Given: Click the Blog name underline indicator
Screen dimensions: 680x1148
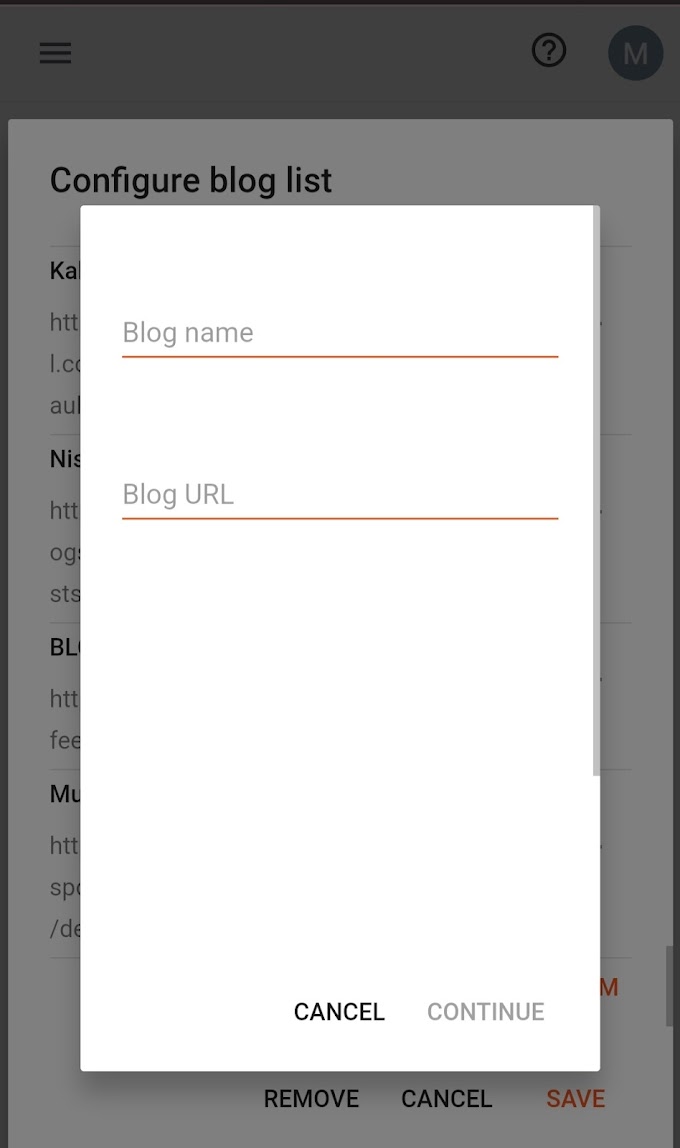Looking at the screenshot, I should 339,356.
